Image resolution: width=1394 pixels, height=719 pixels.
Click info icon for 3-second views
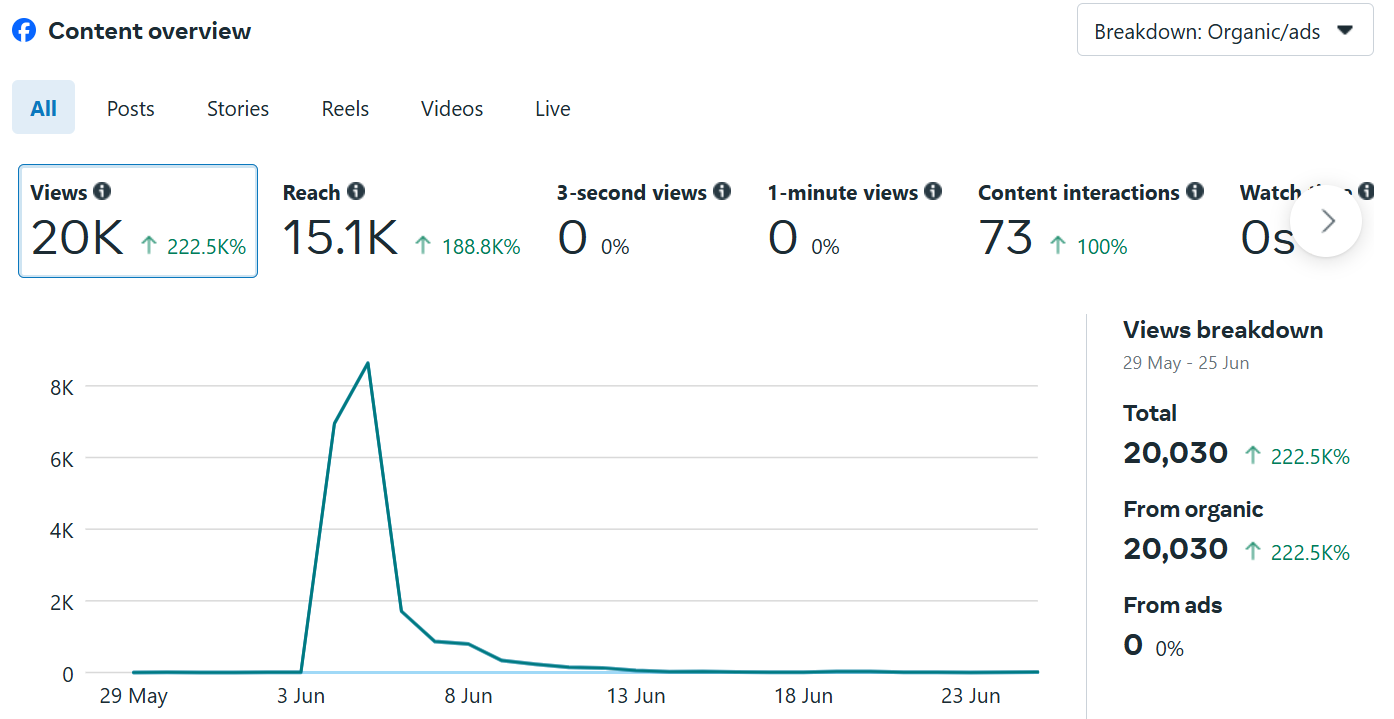pyautogui.click(x=722, y=192)
